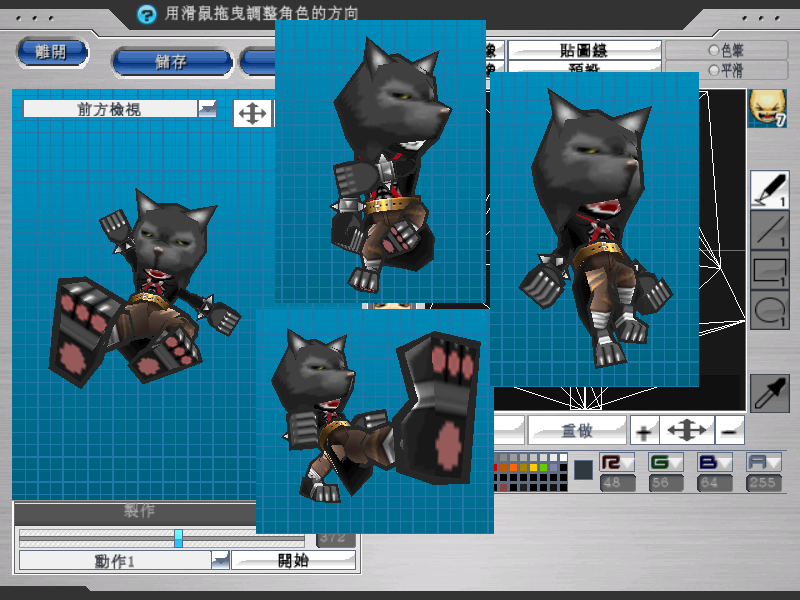The width and height of the screenshot is (800, 600).
Task: Select the 色筆 radio option
Action: [x=713, y=50]
